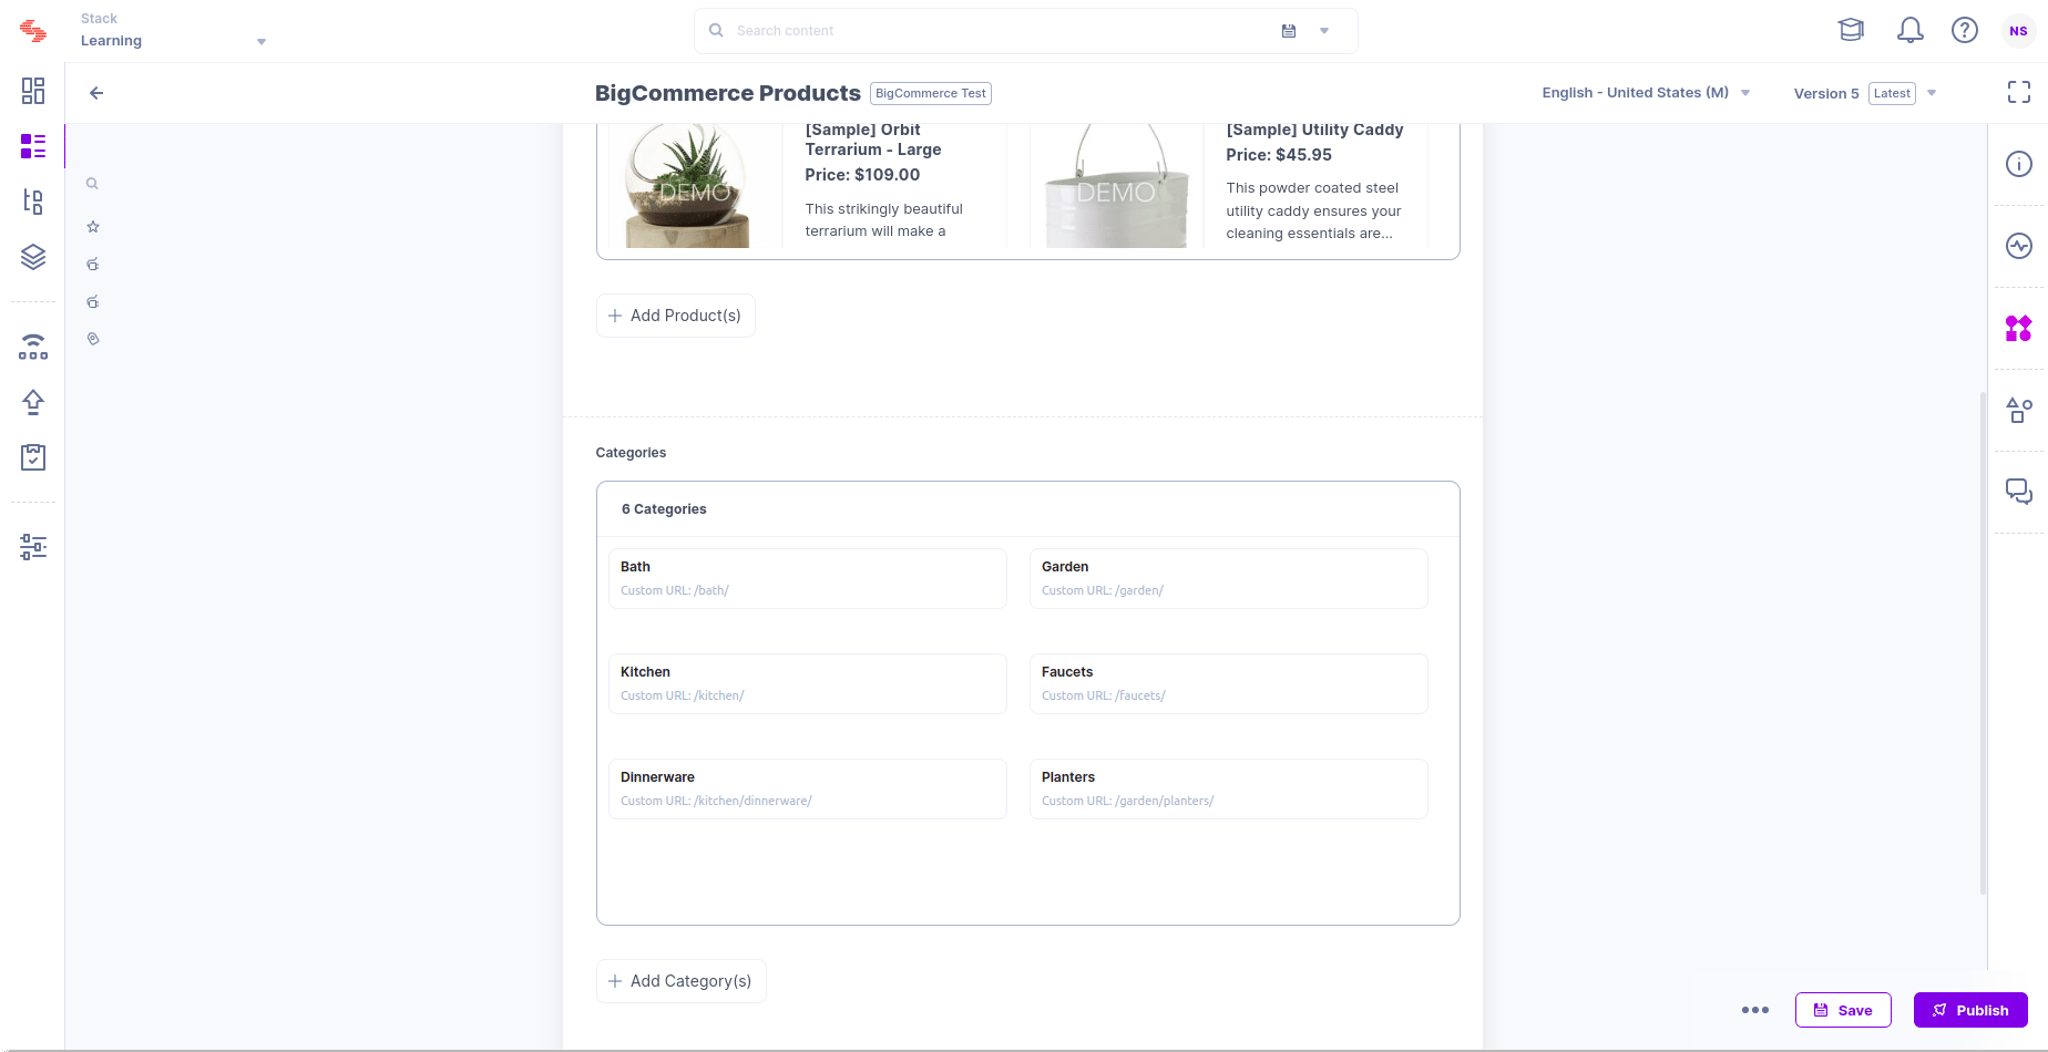Open the Dashboard icon in left sidebar

point(33,91)
